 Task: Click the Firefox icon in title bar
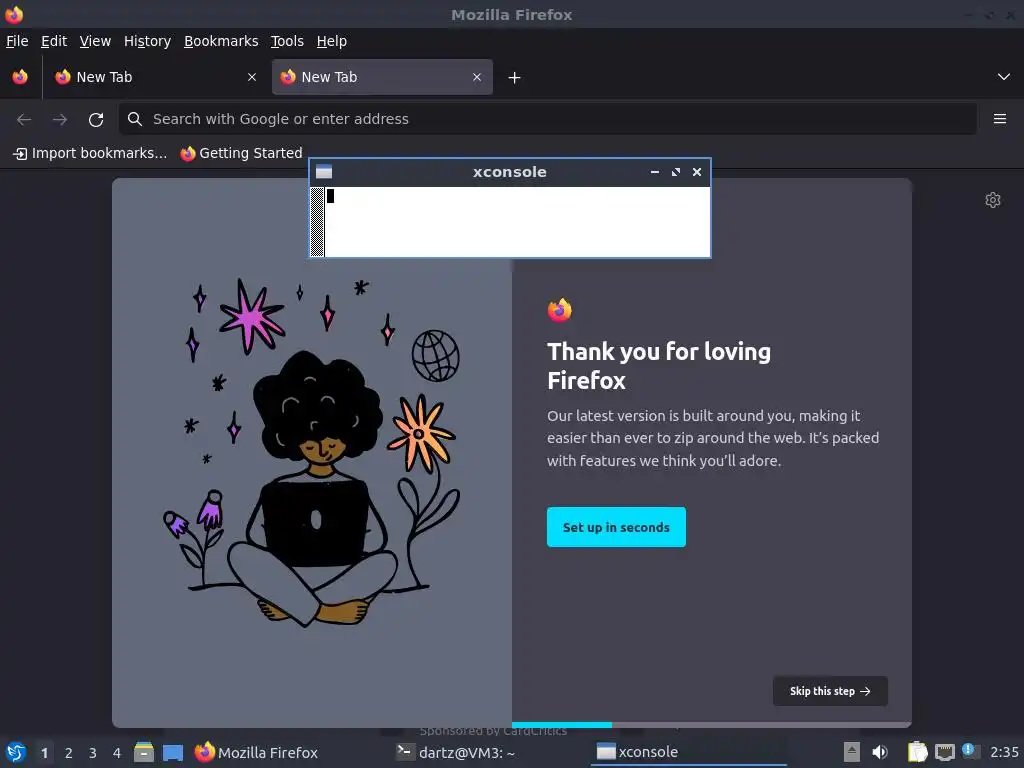pos(14,14)
